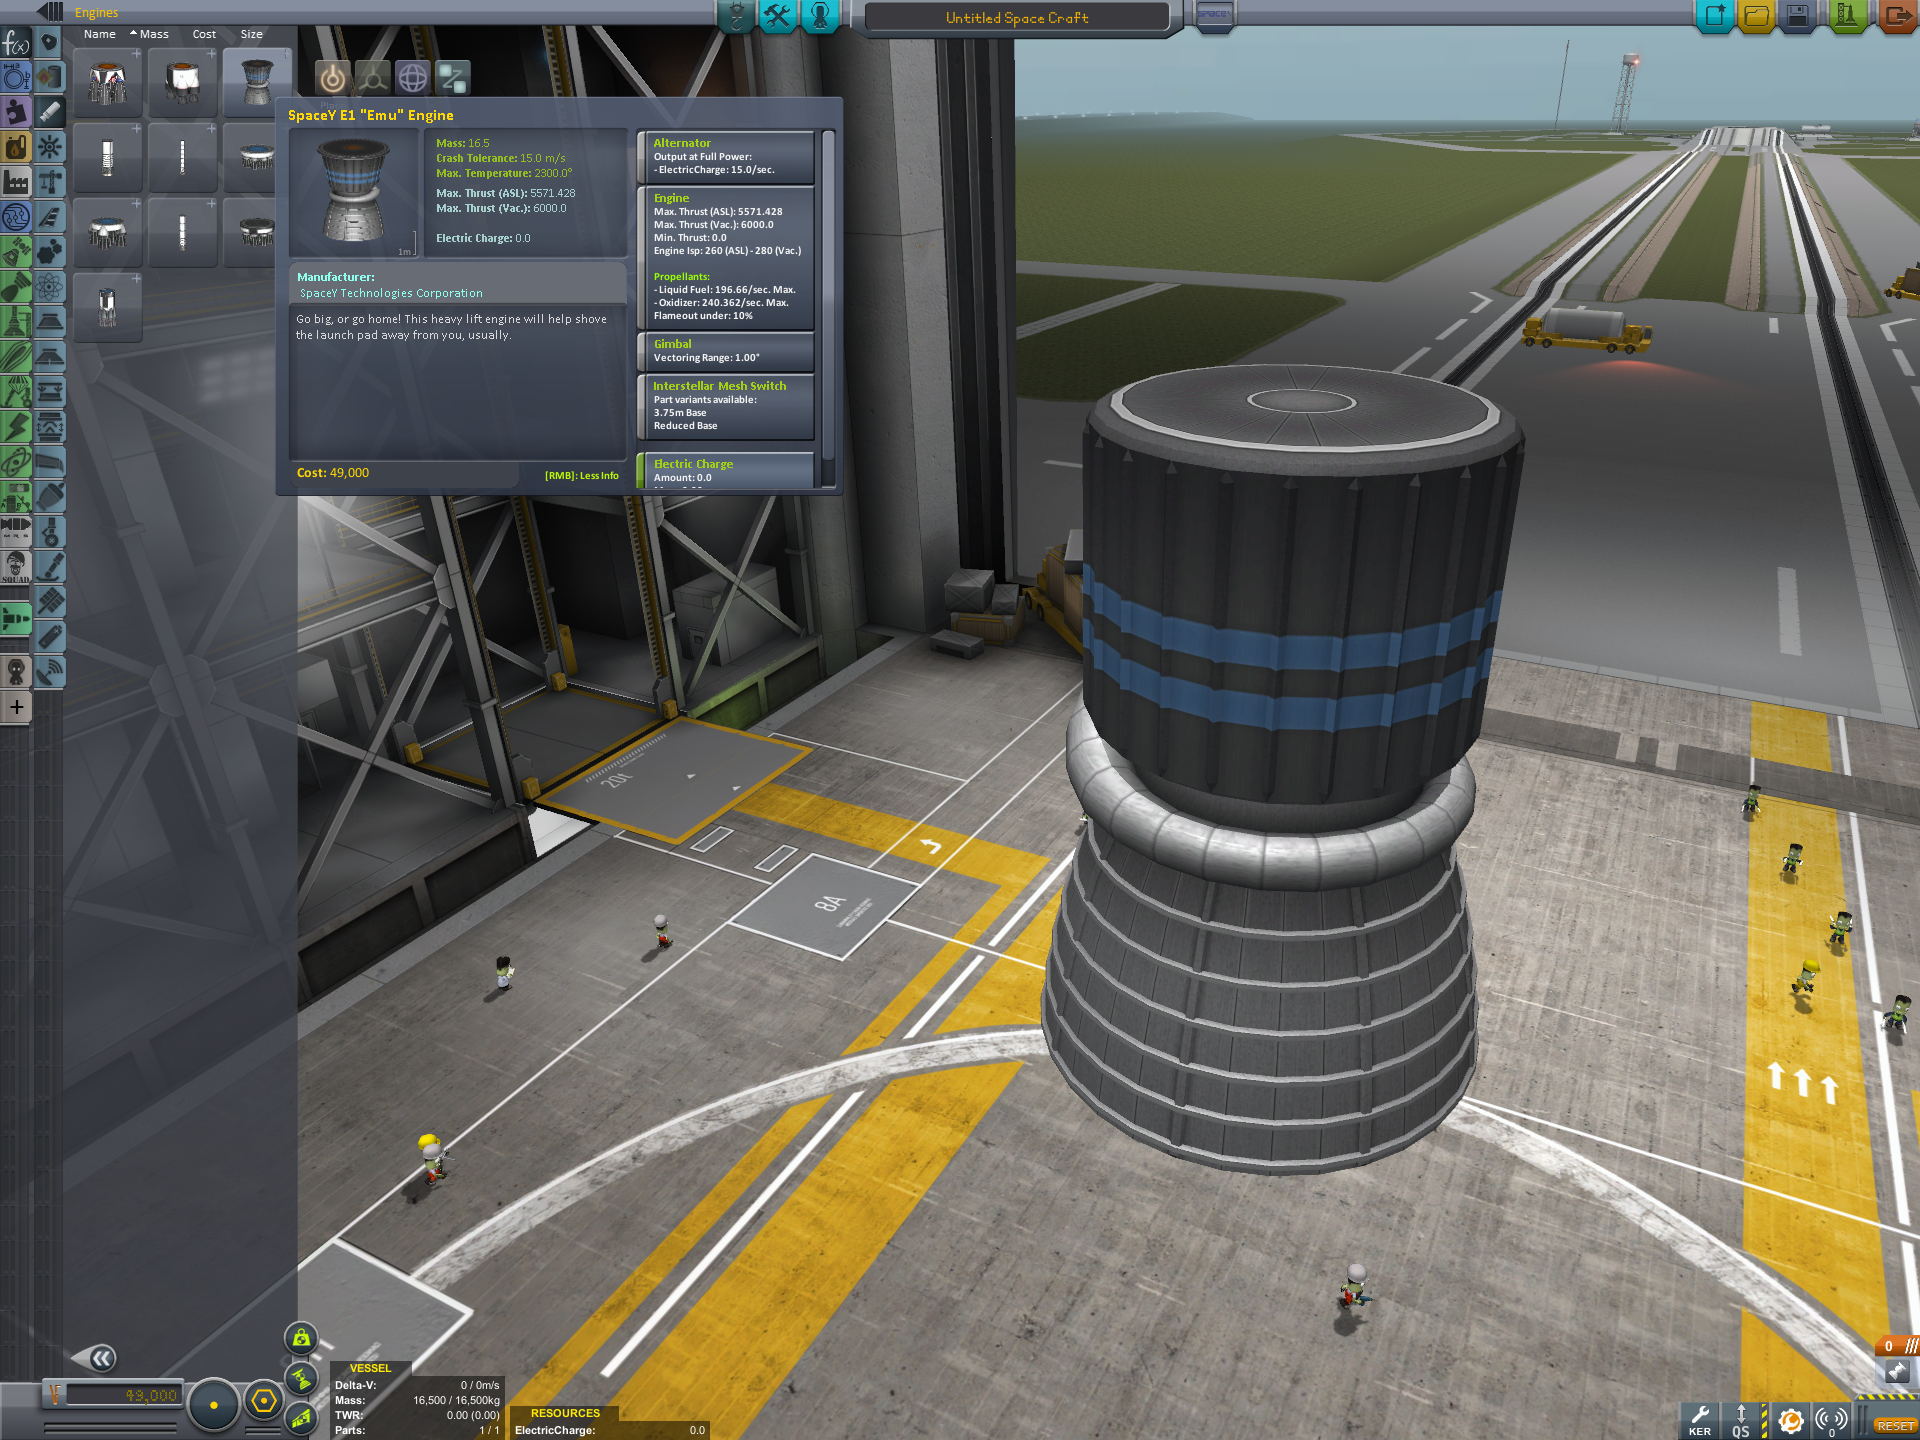The height and width of the screenshot is (1440, 1920).
Task: Click the '[RMB]: Less Info' text
Action: (x=582, y=476)
